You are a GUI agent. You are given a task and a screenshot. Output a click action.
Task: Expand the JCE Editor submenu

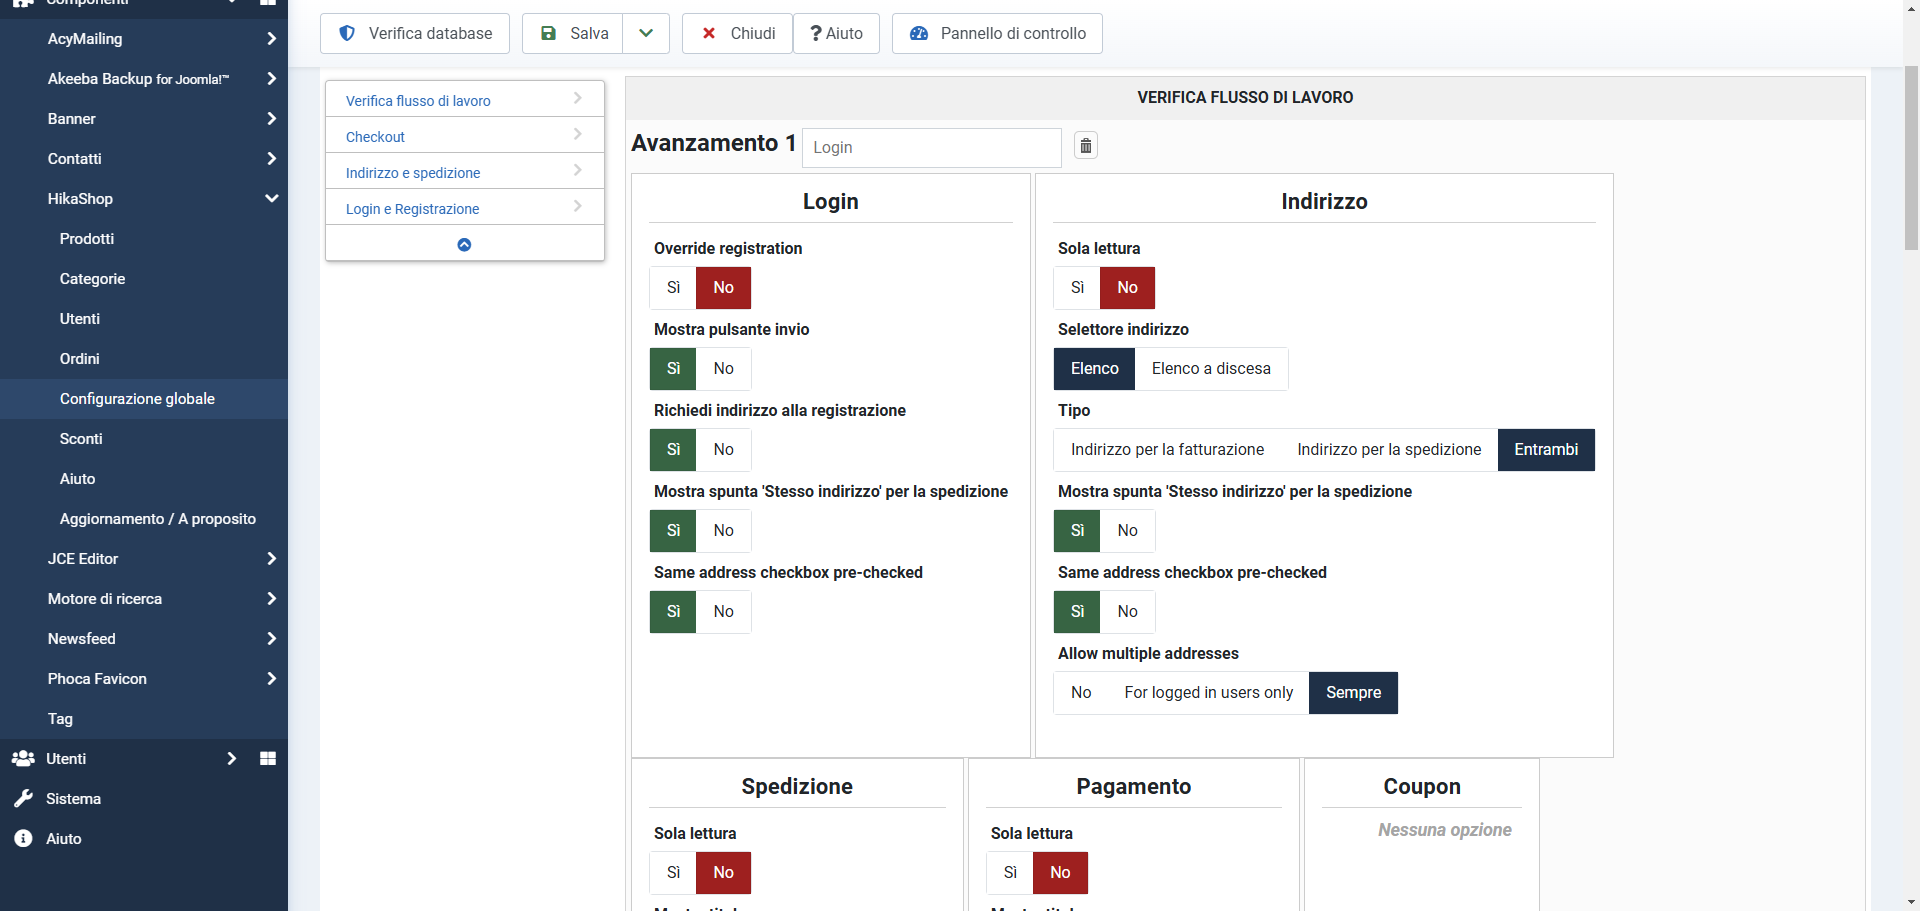[x=271, y=559]
